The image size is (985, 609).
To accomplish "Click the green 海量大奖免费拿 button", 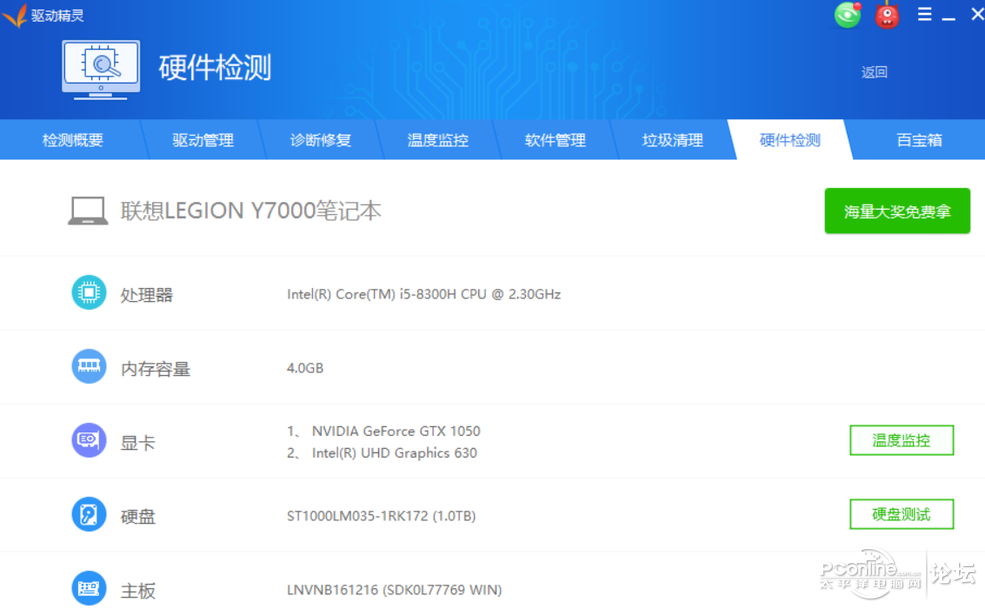I will pos(897,211).
